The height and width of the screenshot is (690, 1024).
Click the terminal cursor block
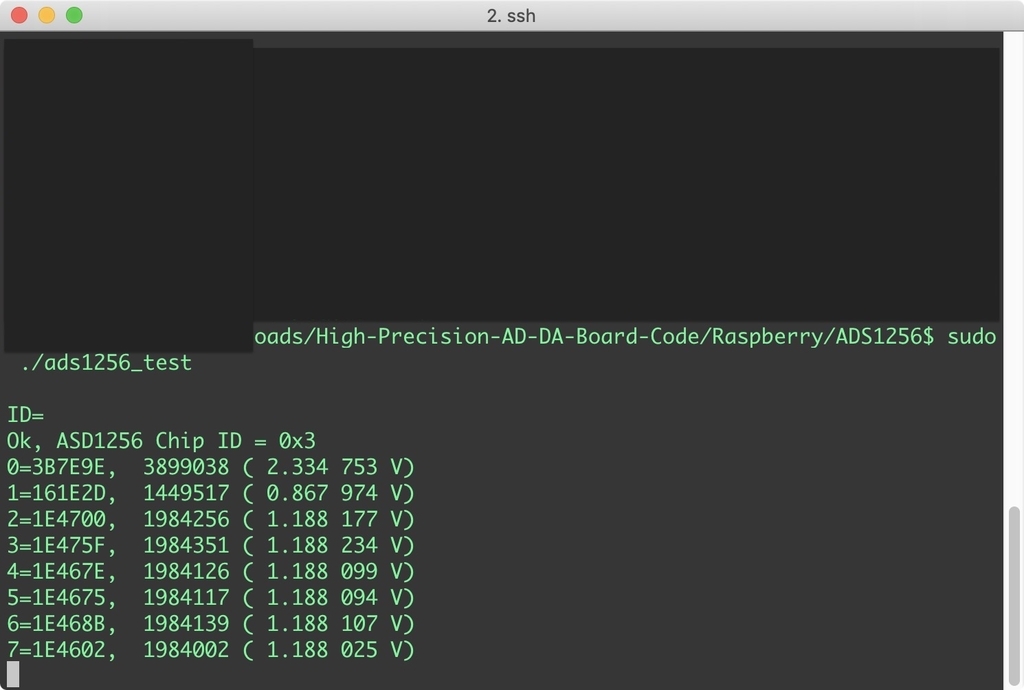(13, 674)
